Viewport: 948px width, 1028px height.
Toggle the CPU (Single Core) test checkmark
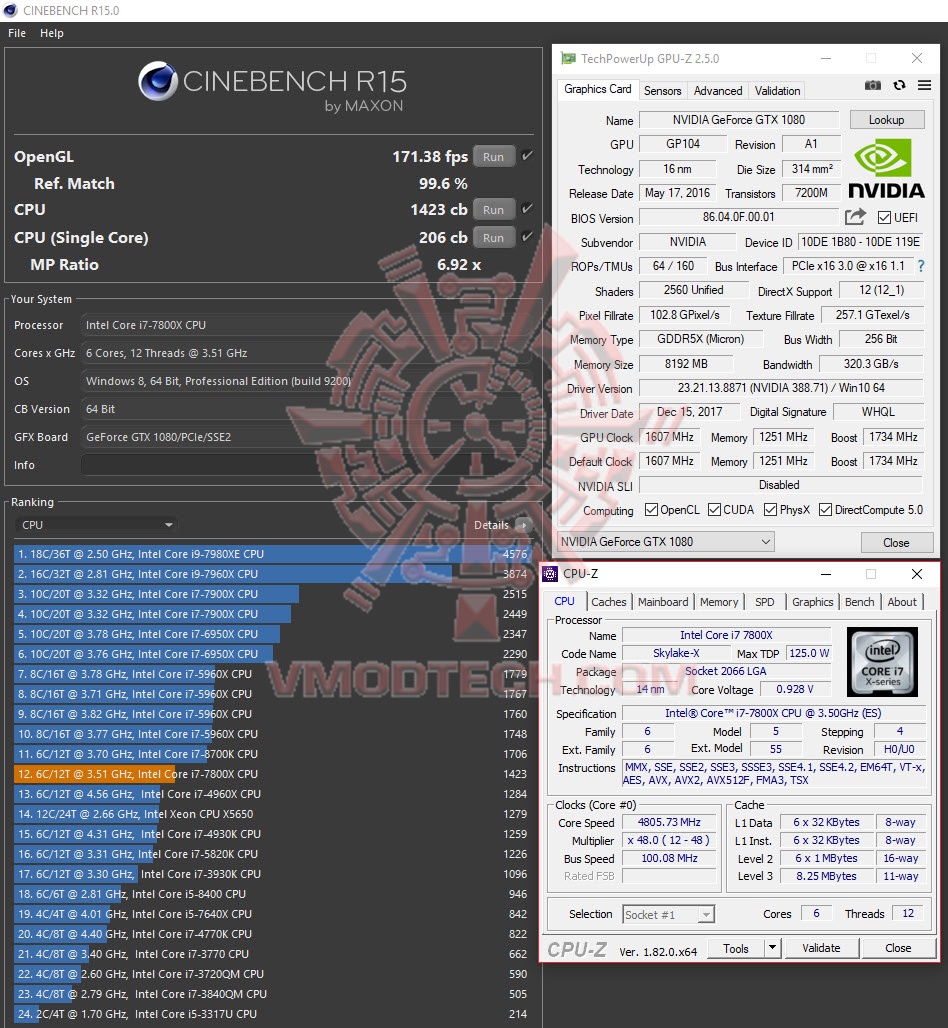pyautogui.click(x=526, y=237)
